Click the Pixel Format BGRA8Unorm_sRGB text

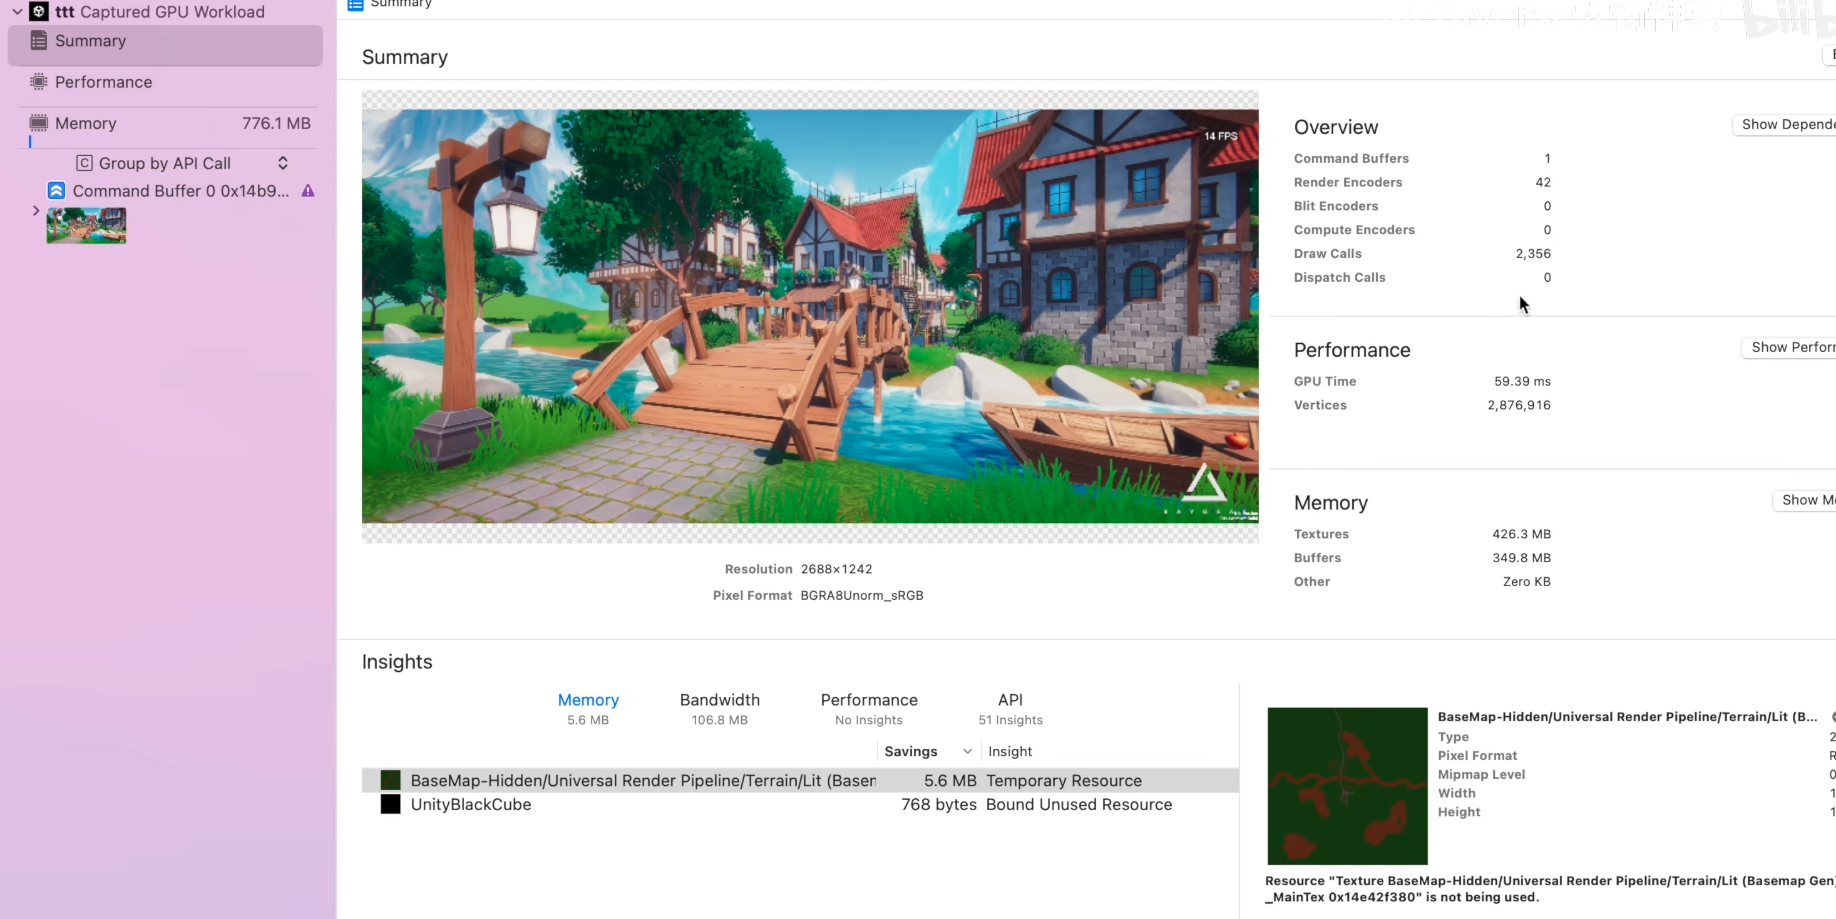click(x=862, y=596)
